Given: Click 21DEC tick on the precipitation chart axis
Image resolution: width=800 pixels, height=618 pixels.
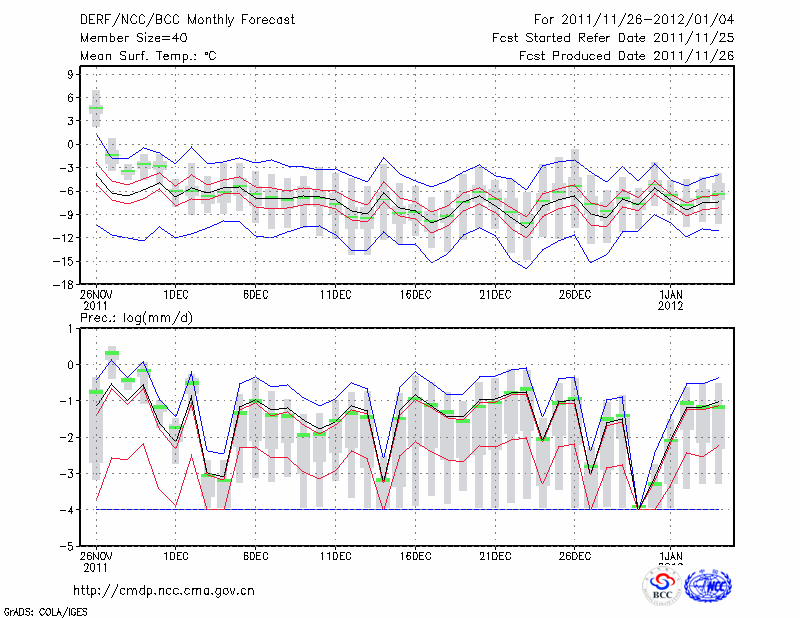Looking at the screenshot, I should [495, 556].
